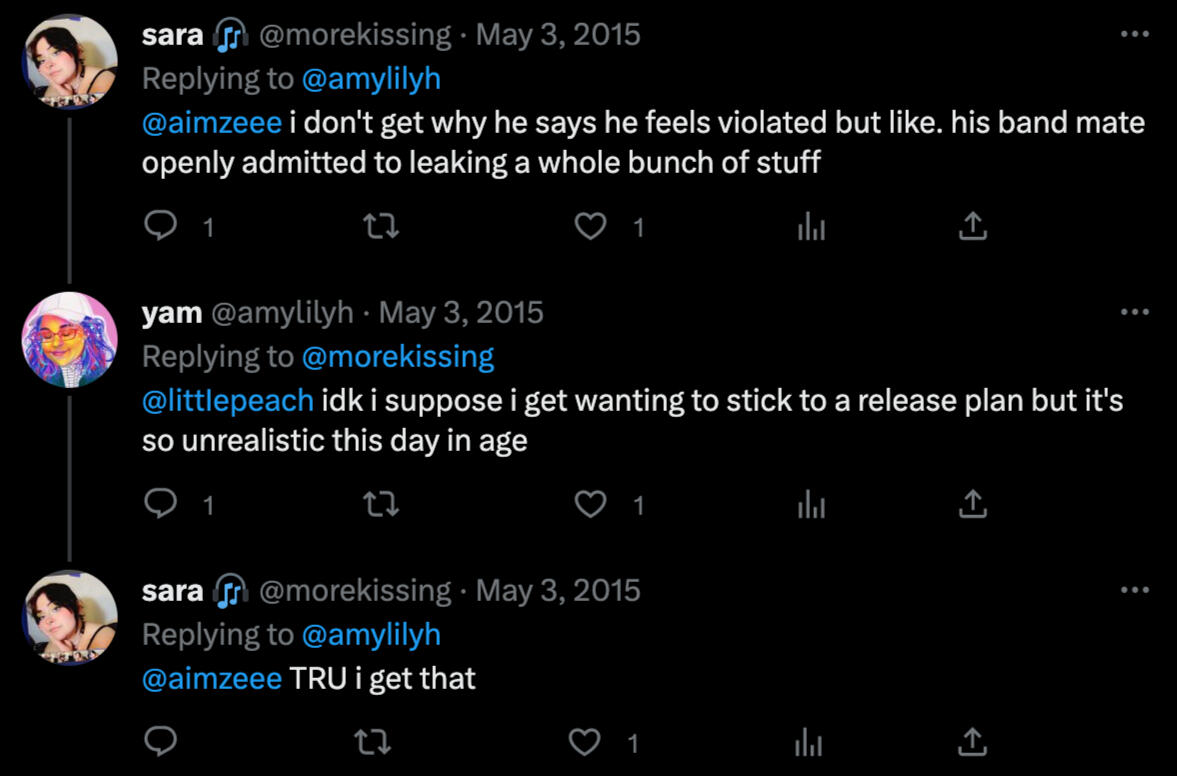Open more options on yam's tweet
Image resolution: width=1177 pixels, height=776 pixels.
[1134, 312]
